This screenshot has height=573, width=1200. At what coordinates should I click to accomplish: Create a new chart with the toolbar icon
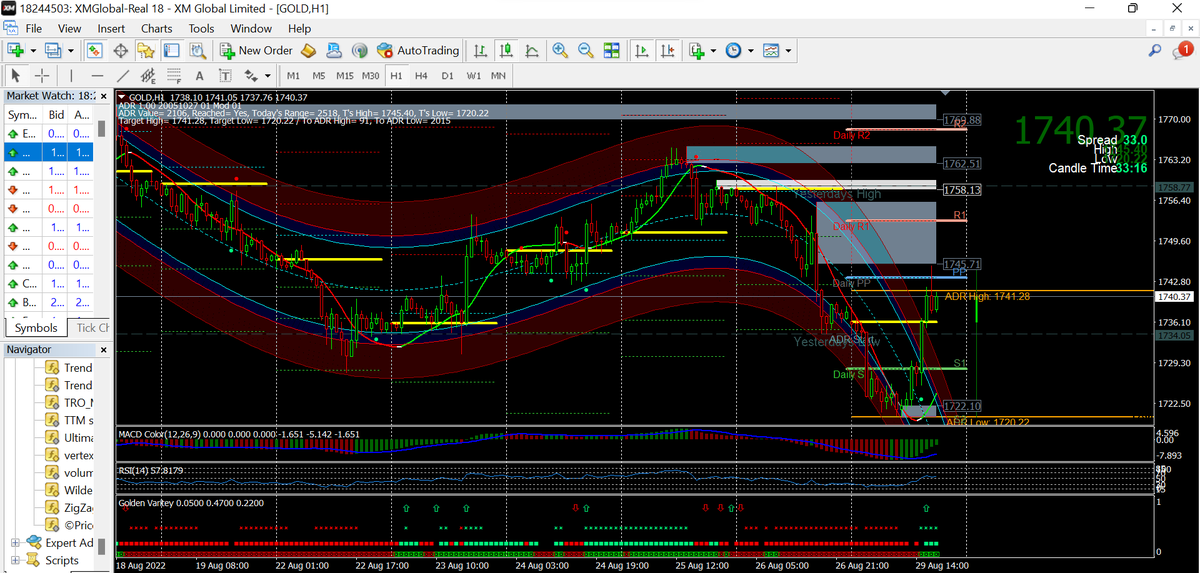coord(15,50)
